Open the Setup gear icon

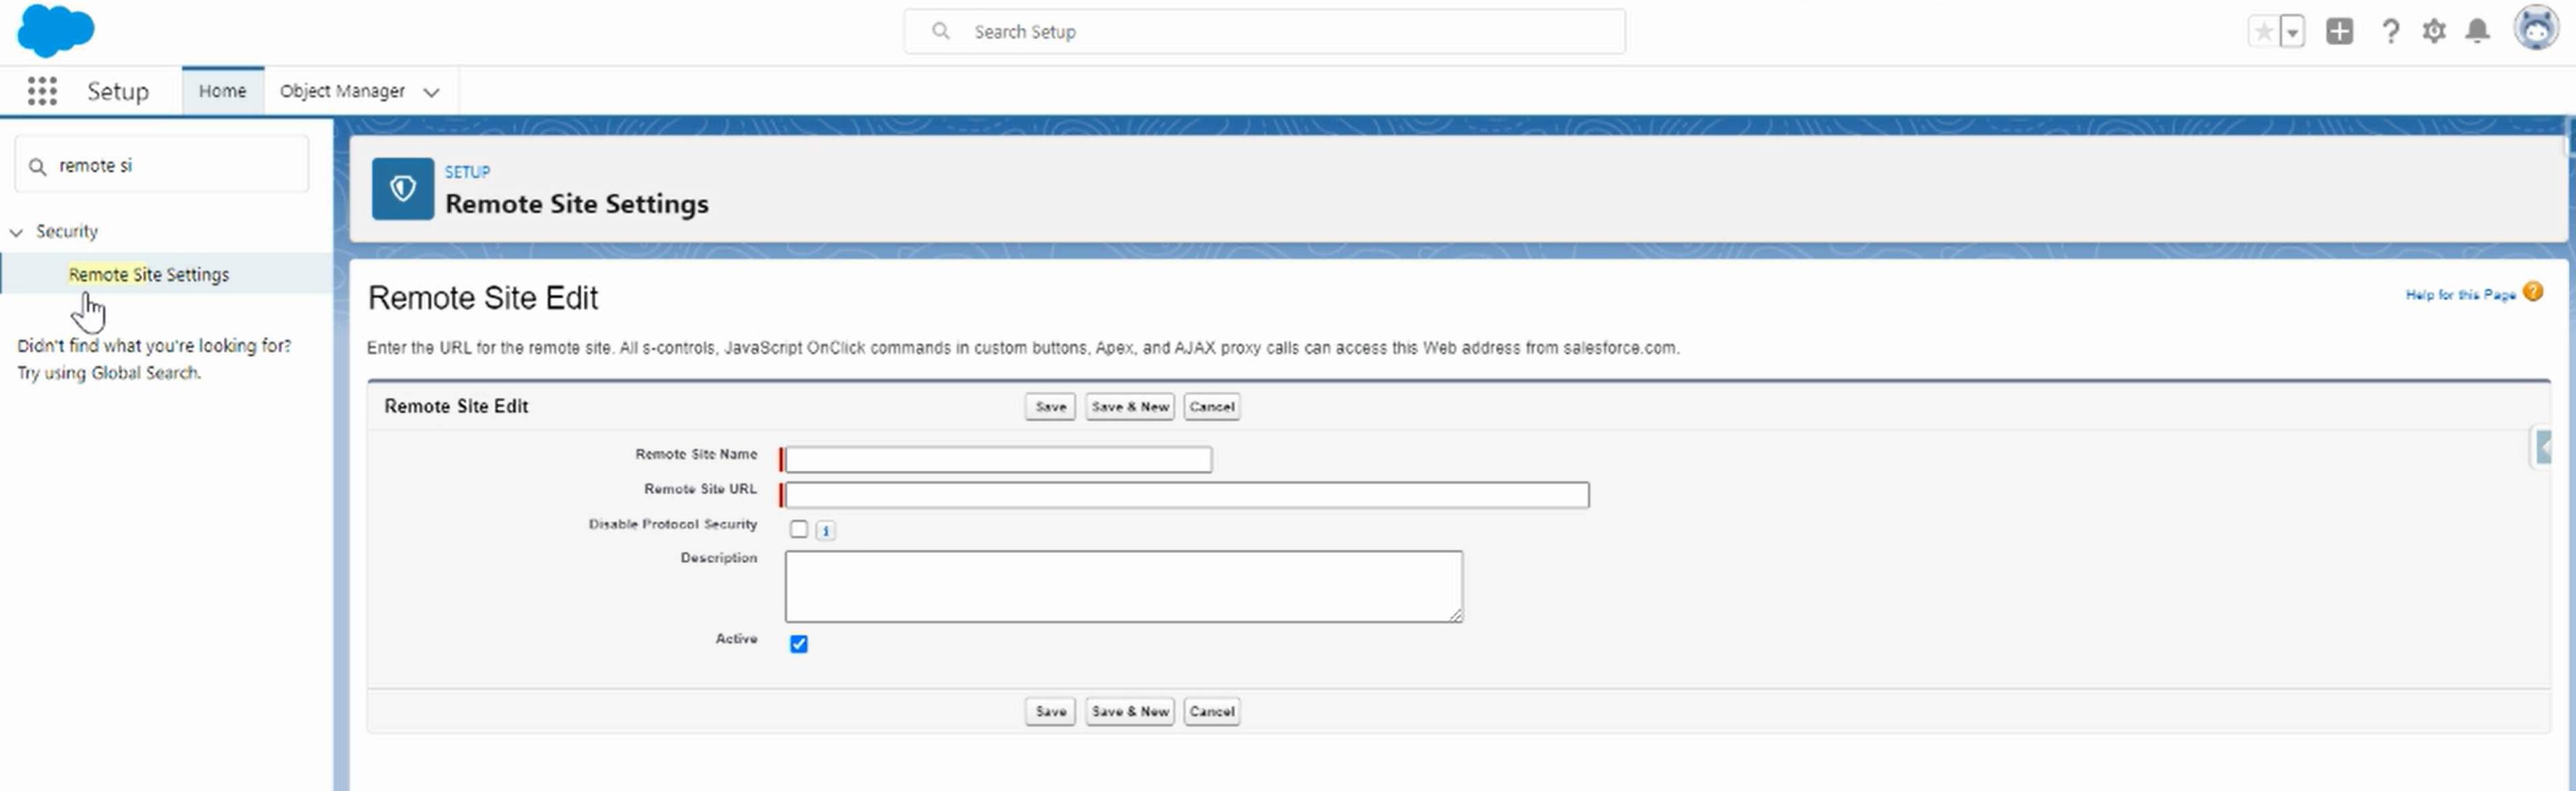(x=2434, y=32)
